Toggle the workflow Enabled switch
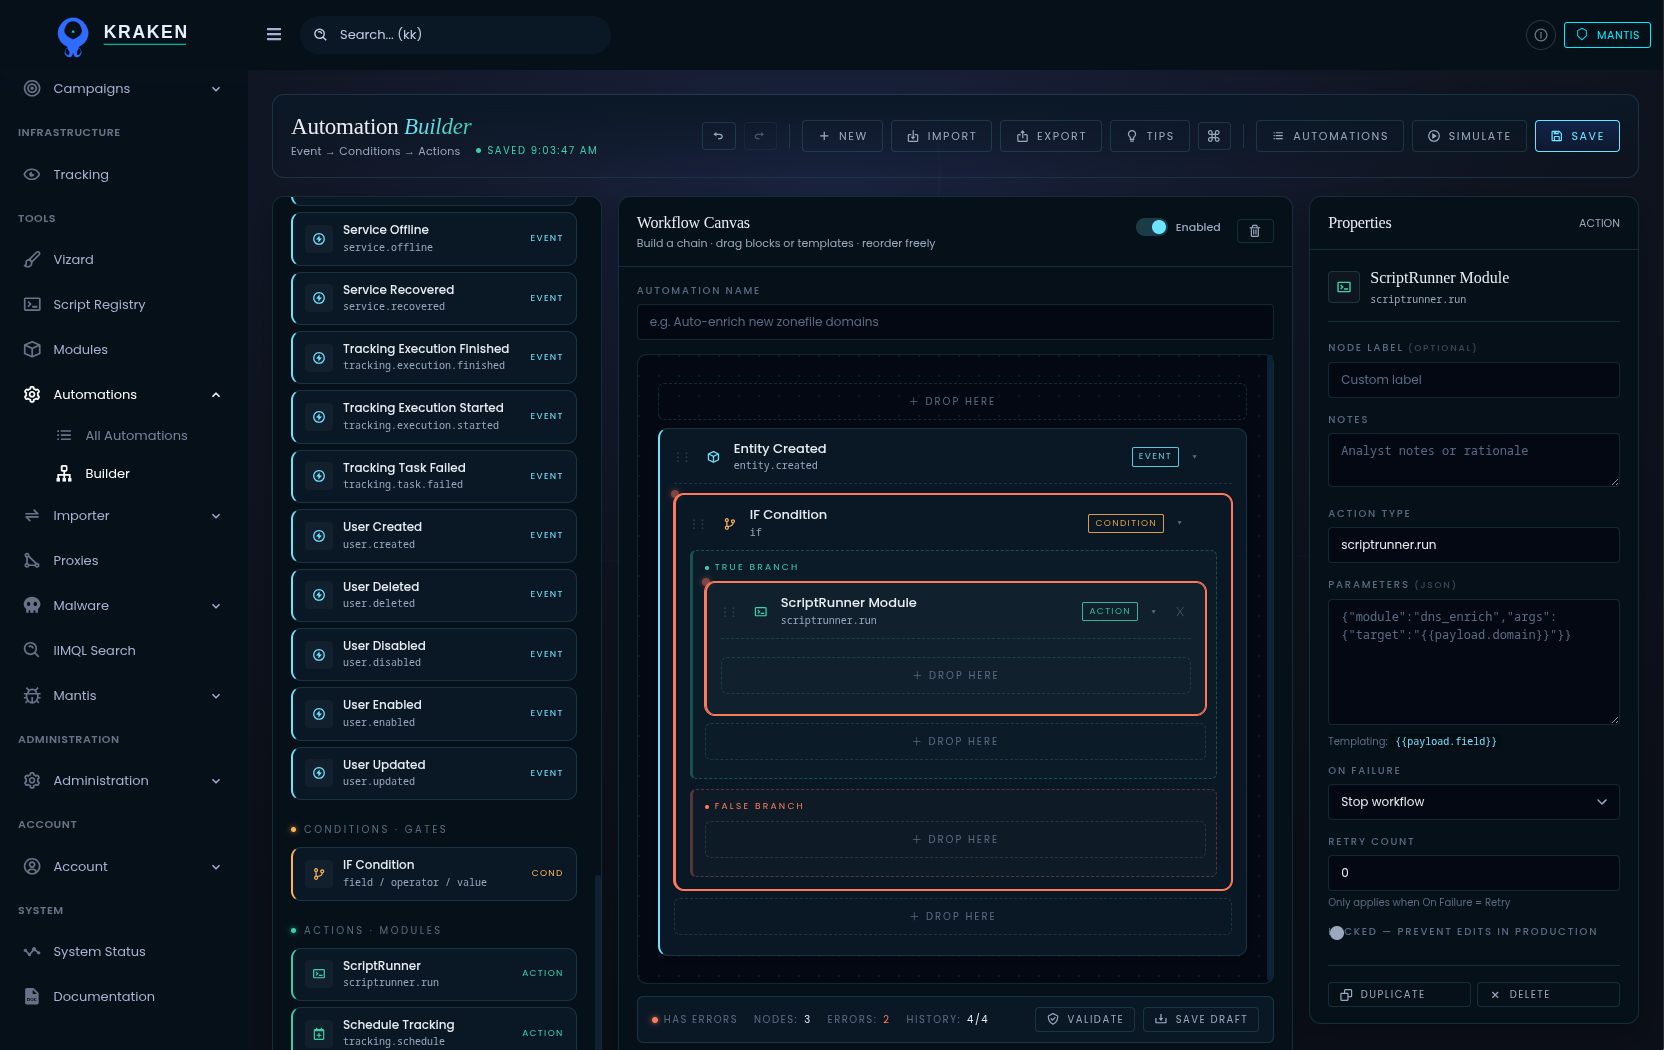1664x1050 pixels. 1152,227
